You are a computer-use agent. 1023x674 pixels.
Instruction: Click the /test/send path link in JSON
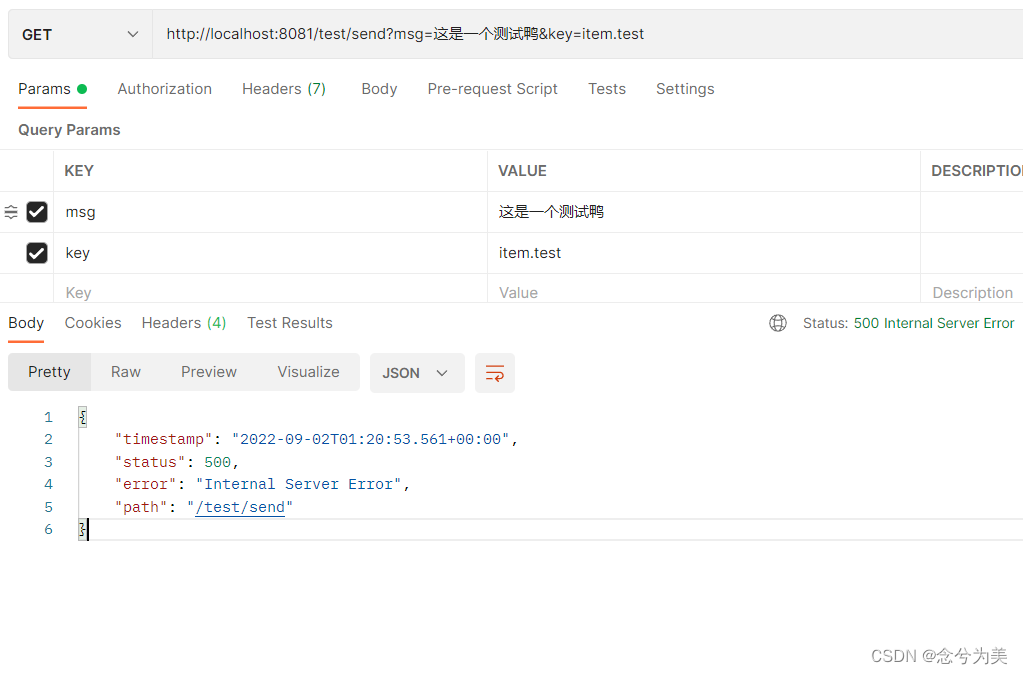coord(240,507)
